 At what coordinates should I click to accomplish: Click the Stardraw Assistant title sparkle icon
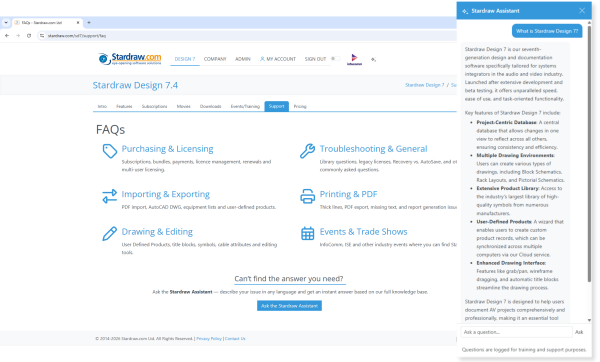point(465,11)
